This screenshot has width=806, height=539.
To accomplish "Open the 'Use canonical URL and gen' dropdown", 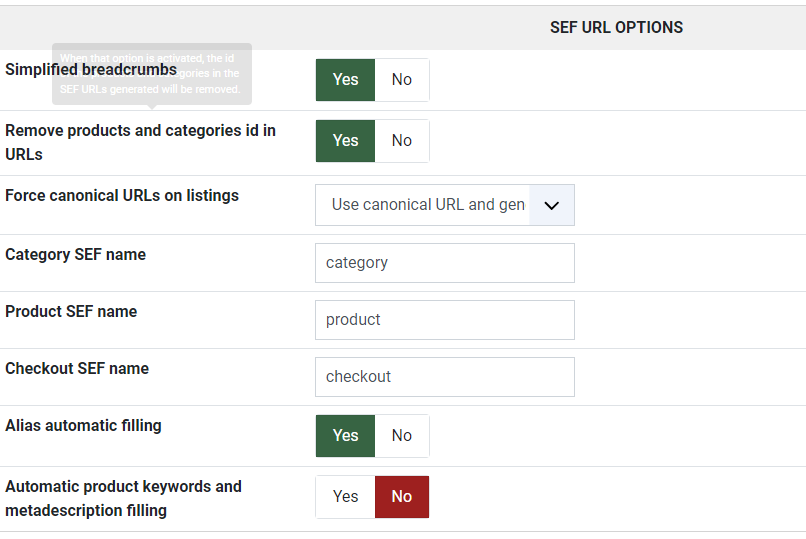I will [x=428, y=205].
